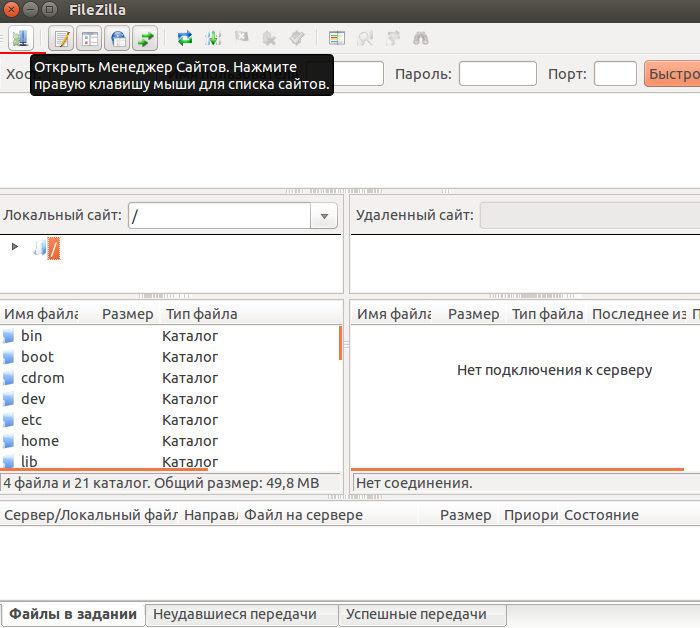Click the Порт port field

tap(615, 74)
